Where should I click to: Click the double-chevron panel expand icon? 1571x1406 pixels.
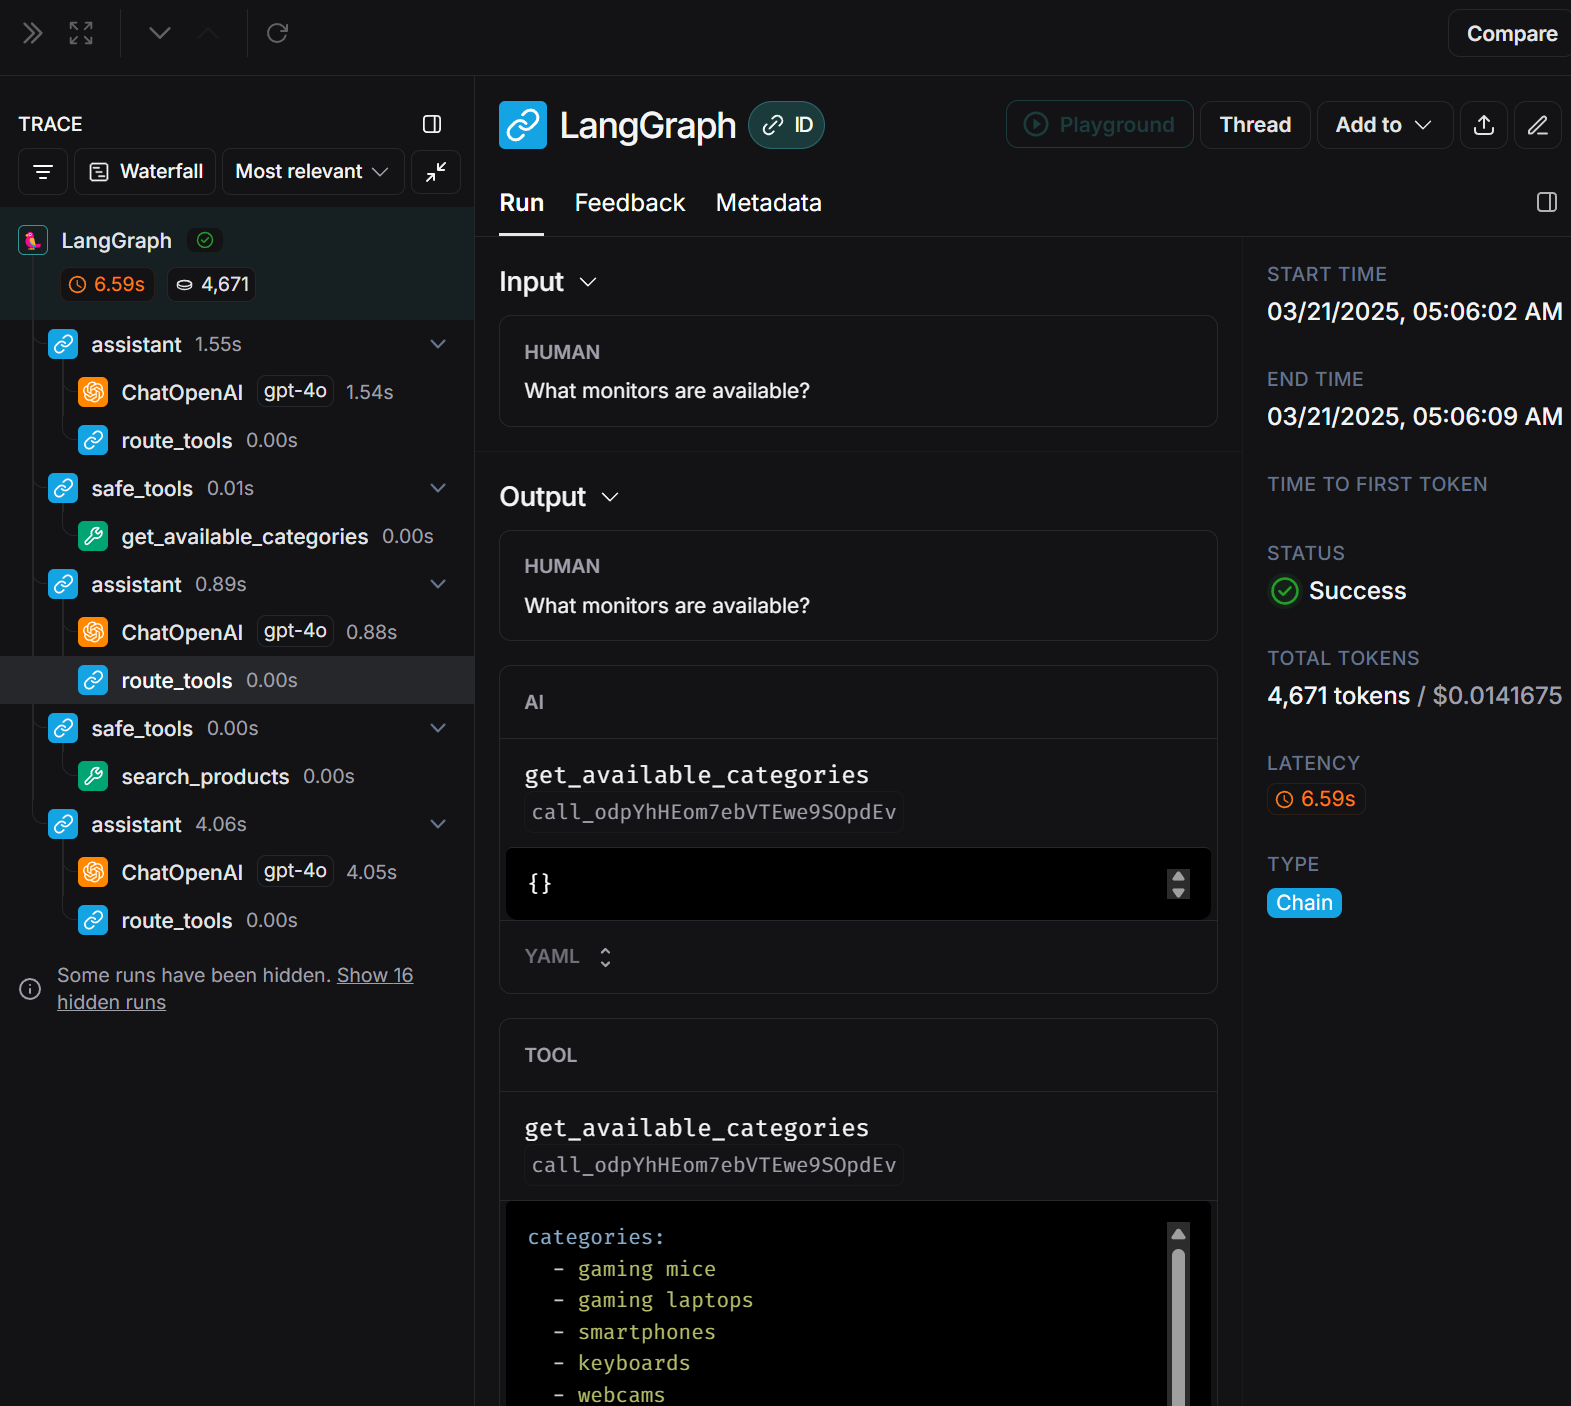pyautogui.click(x=33, y=33)
